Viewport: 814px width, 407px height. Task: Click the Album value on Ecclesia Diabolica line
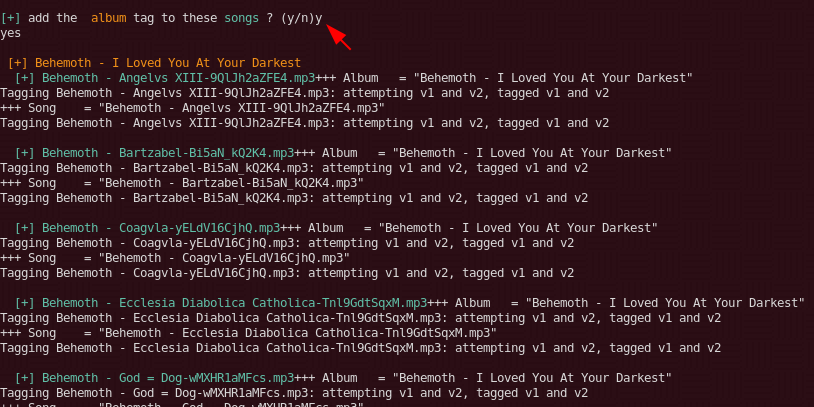tap(665, 303)
